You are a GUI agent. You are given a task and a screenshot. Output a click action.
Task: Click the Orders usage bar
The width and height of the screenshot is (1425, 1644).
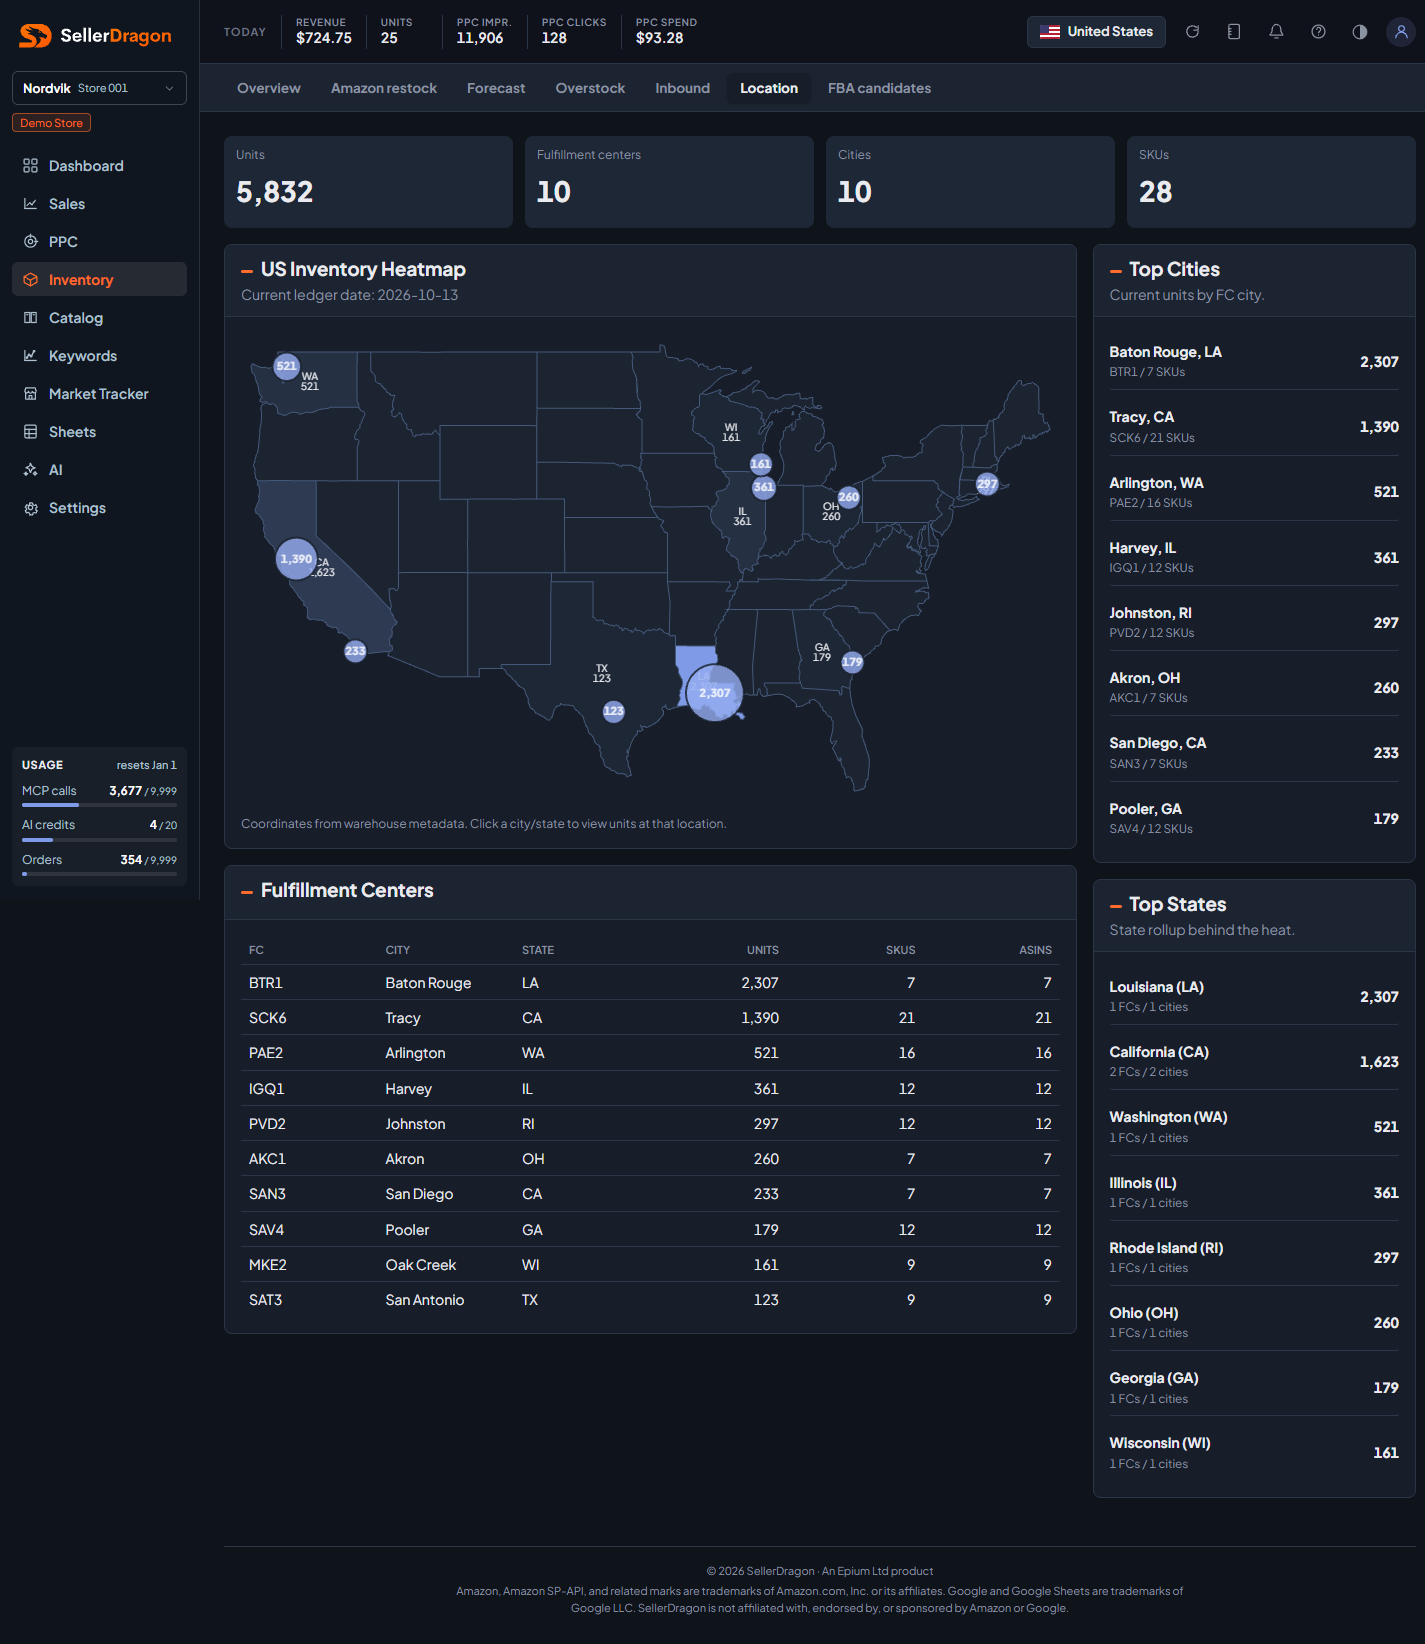99,873
